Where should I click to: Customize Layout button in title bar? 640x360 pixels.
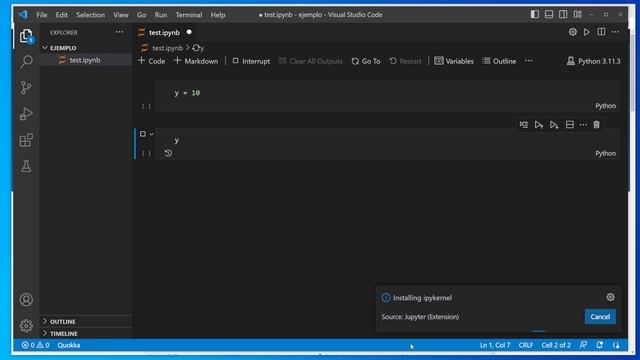(578, 14)
